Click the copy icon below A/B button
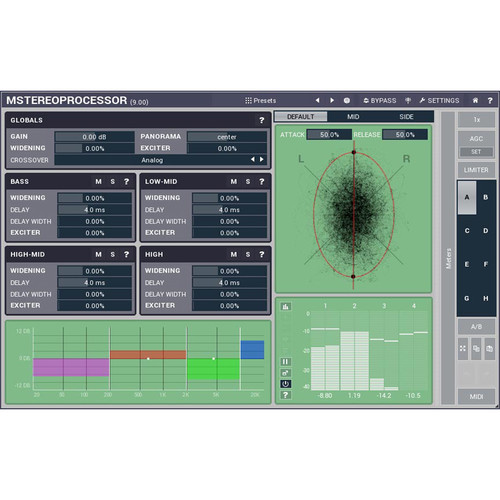The image size is (500, 500). (x=476, y=349)
